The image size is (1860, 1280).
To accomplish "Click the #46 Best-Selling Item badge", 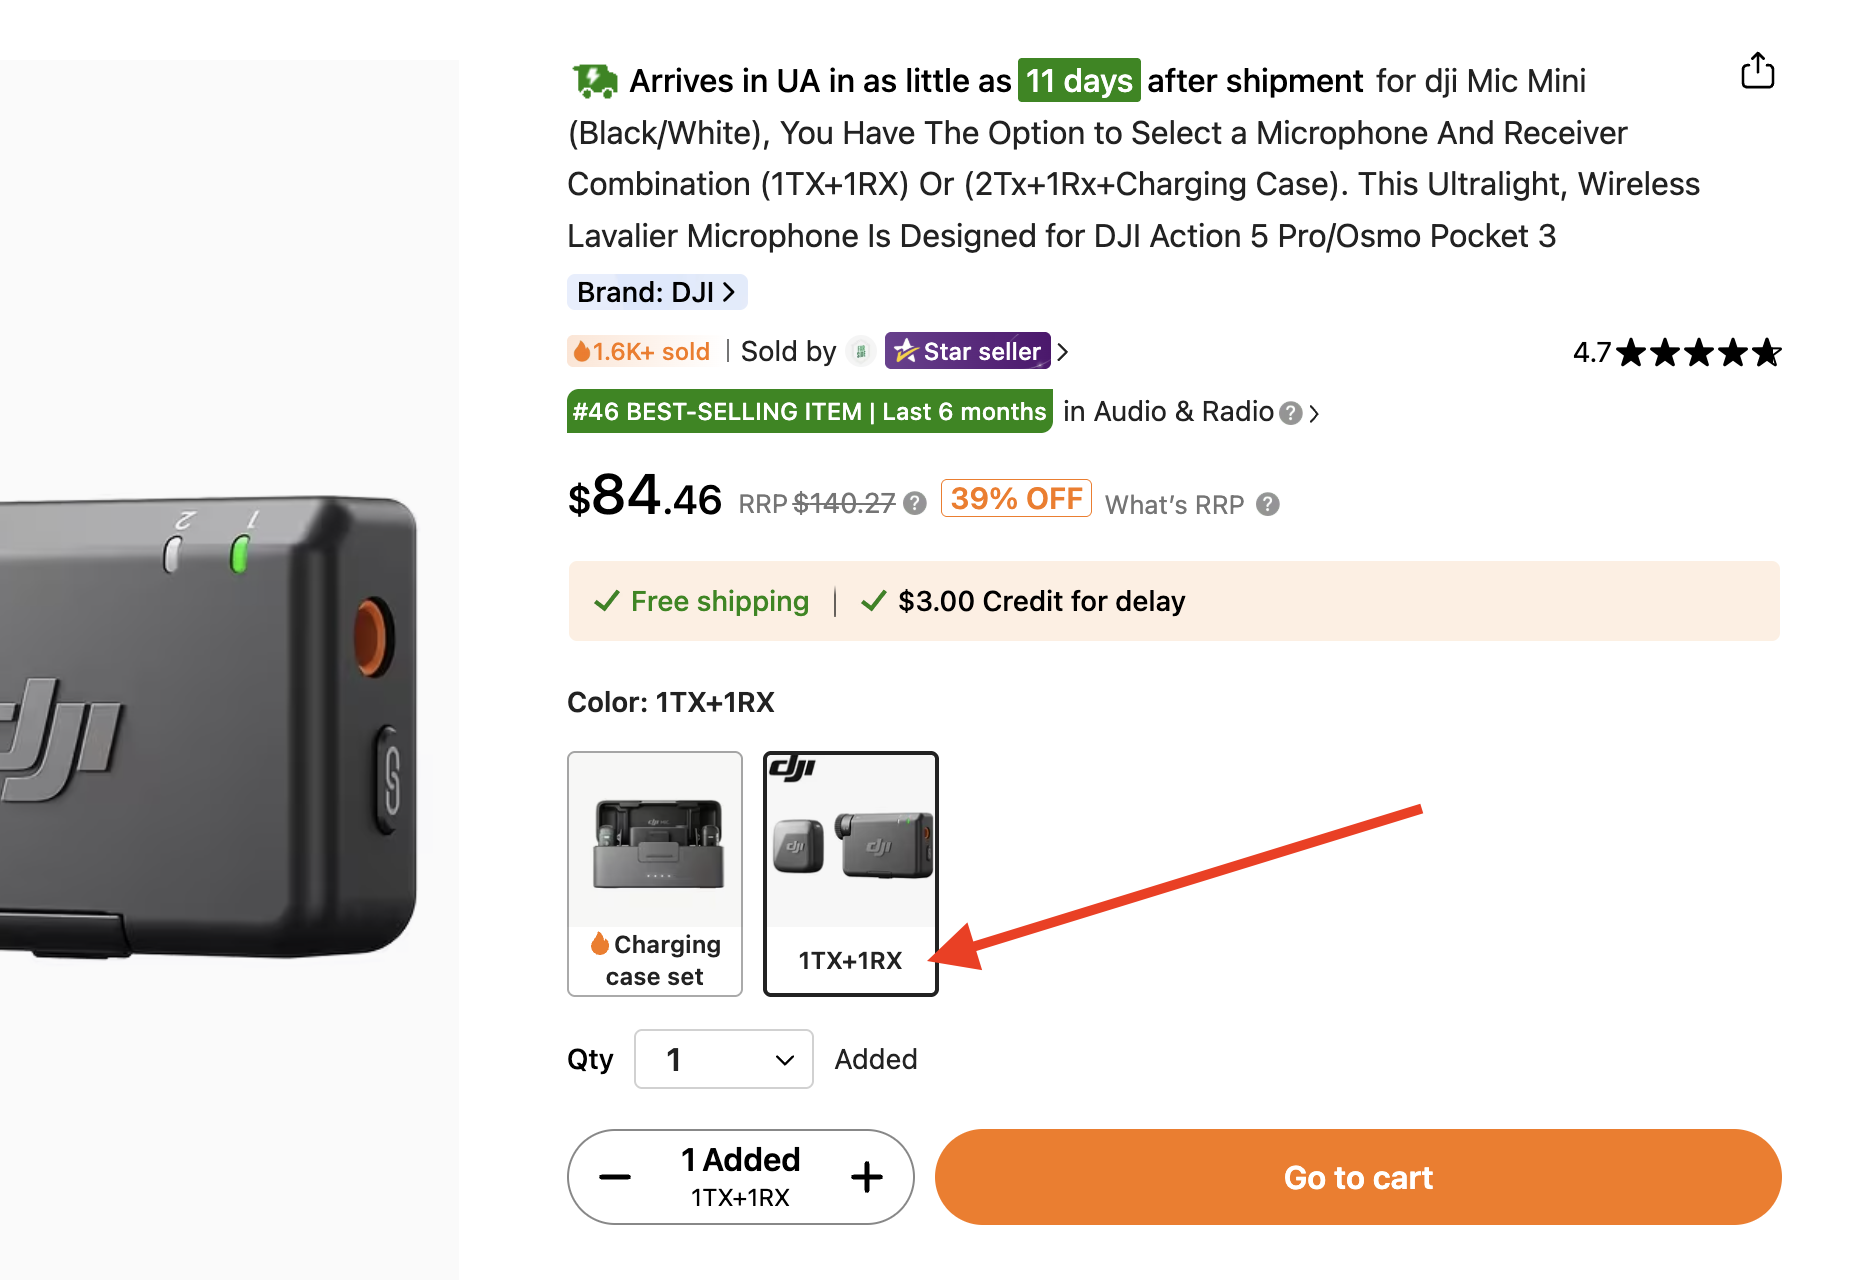I will coord(809,412).
